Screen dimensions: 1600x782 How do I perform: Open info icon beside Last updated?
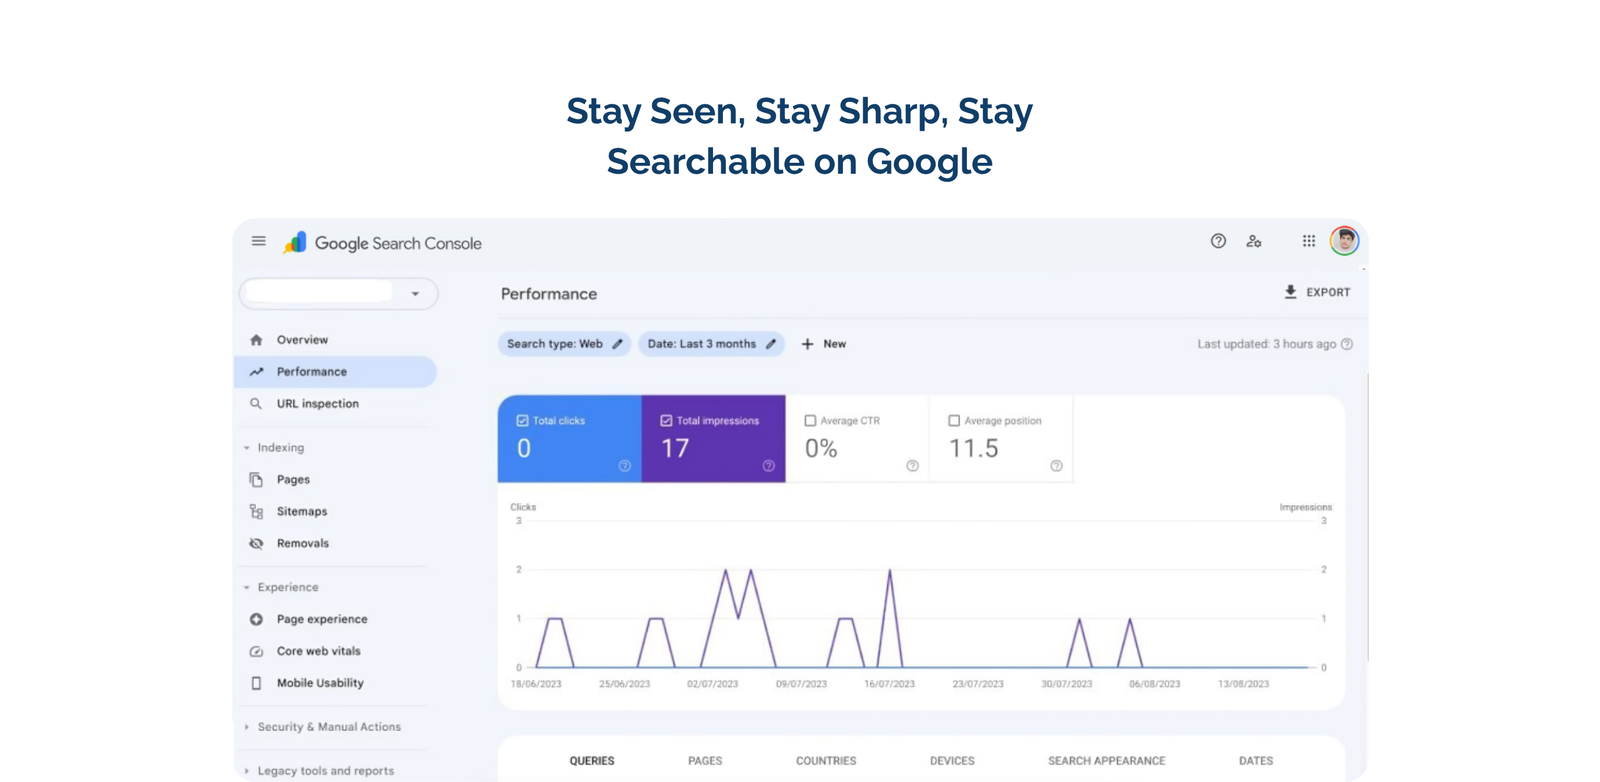pos(1347,344)
